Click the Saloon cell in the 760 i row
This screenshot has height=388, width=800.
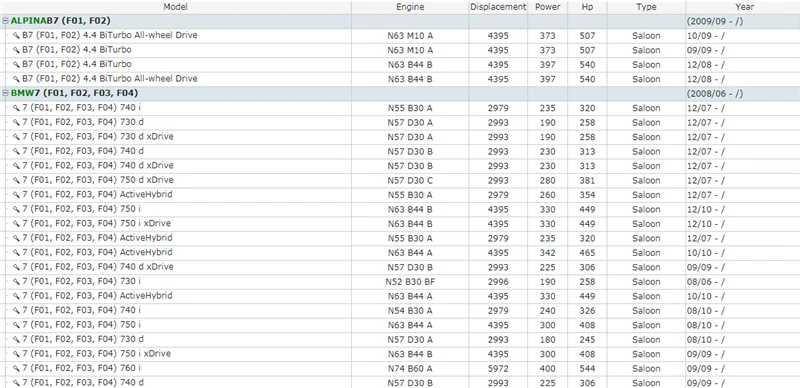pyautogui.click(x=646, y=369)
